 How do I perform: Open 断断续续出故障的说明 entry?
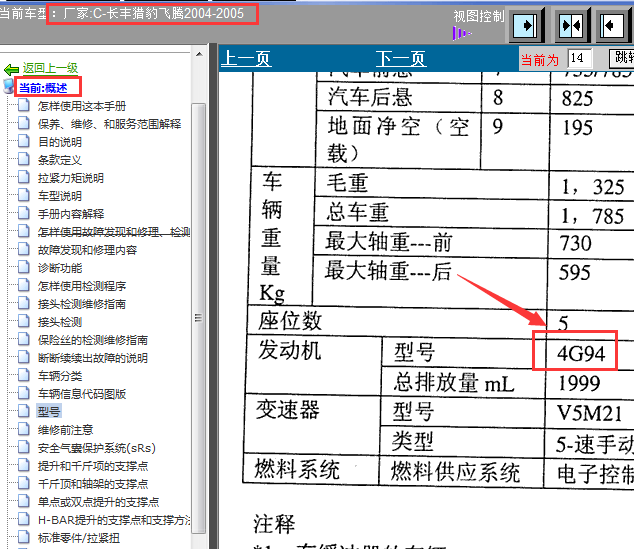(93, 358)
